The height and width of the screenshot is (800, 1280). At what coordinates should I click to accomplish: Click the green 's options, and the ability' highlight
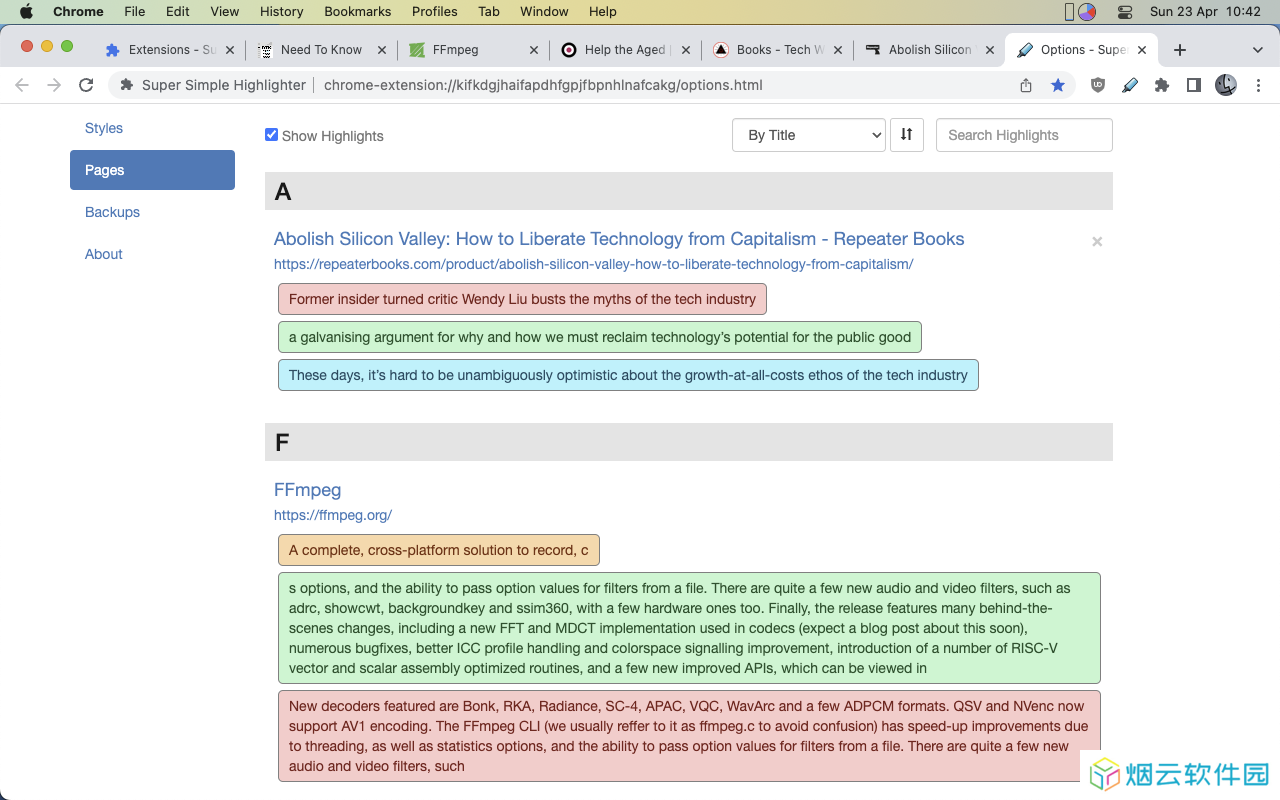pyautogui.click(x=689, y=628)
